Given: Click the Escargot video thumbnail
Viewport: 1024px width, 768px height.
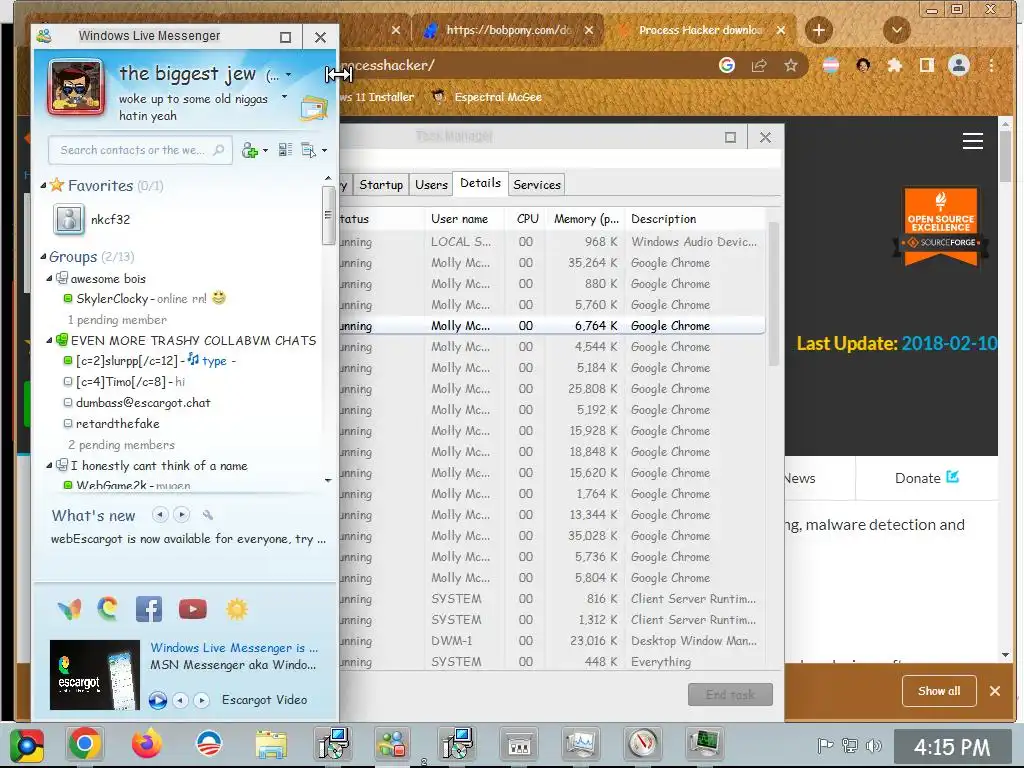Looking at the screenshot, I should 95,675.
